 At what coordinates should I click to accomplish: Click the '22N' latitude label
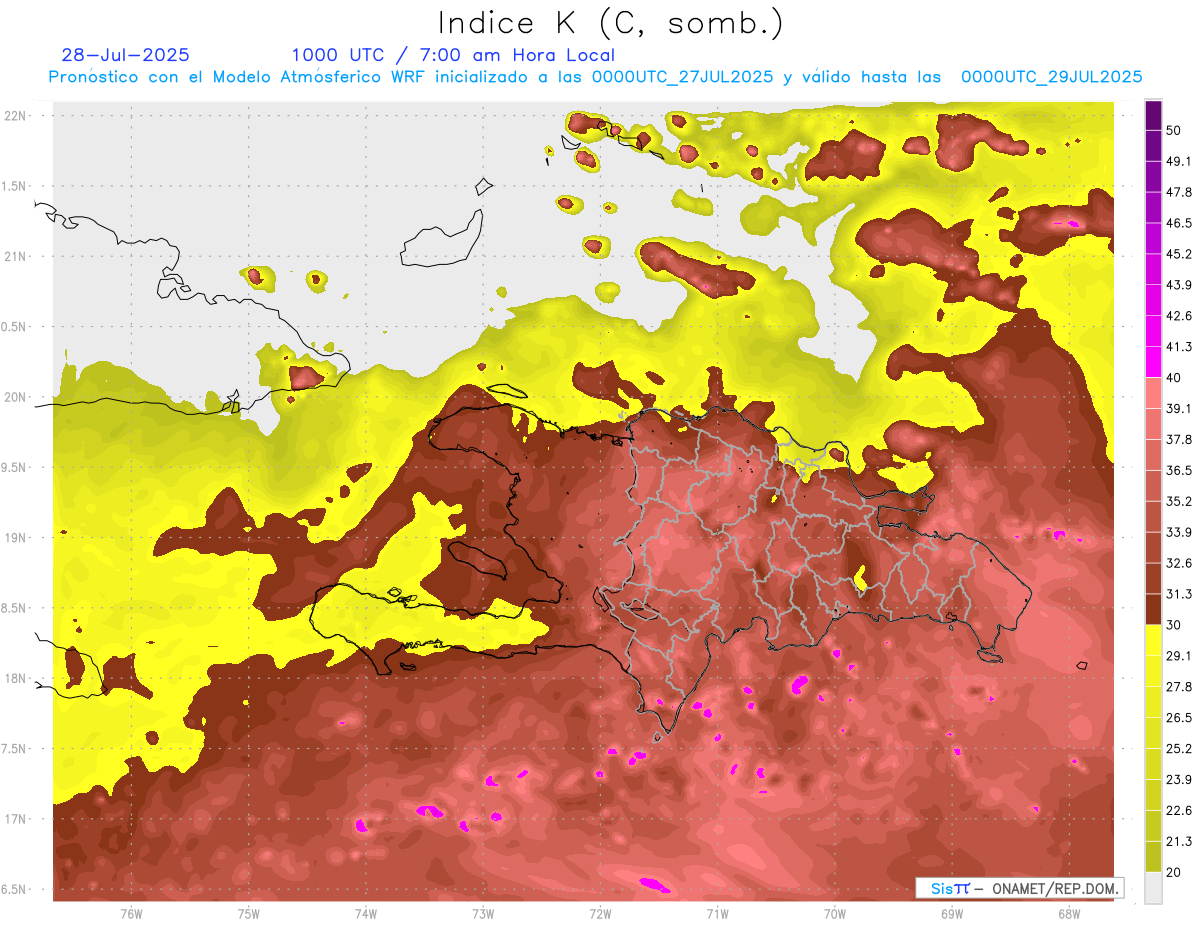(x=15, y=115)
